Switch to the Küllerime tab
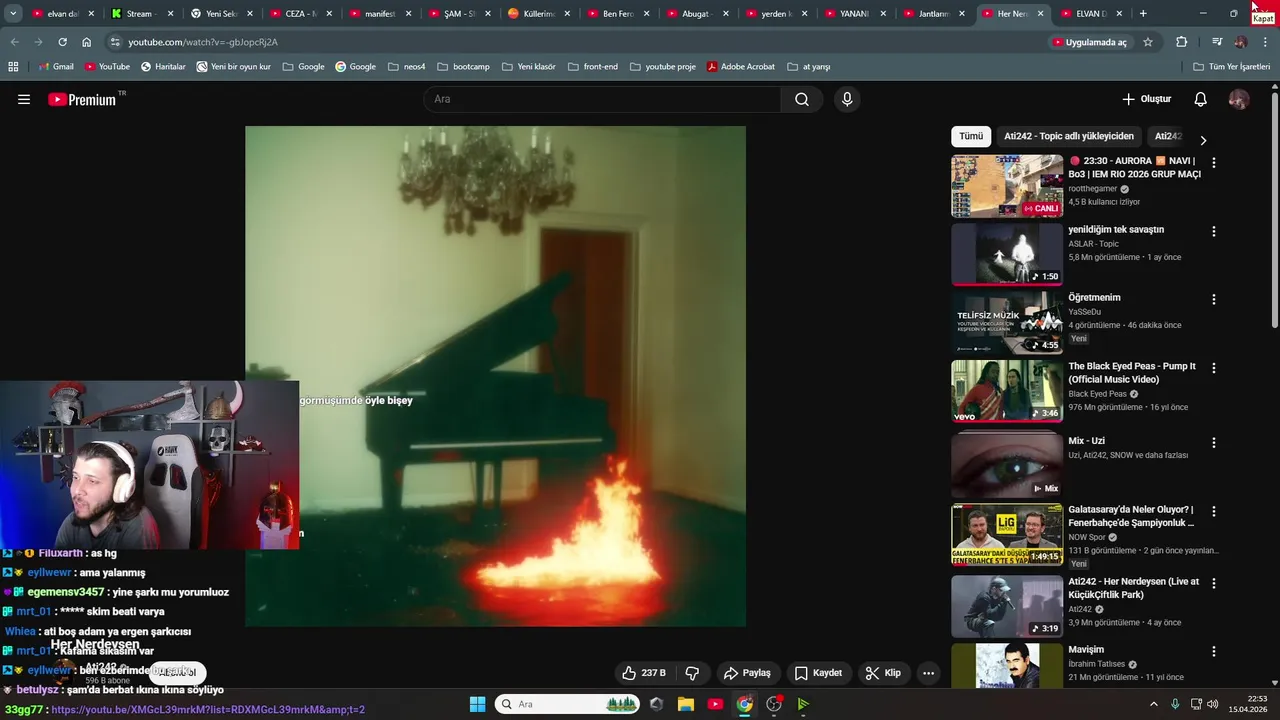 tap(538, 14)
